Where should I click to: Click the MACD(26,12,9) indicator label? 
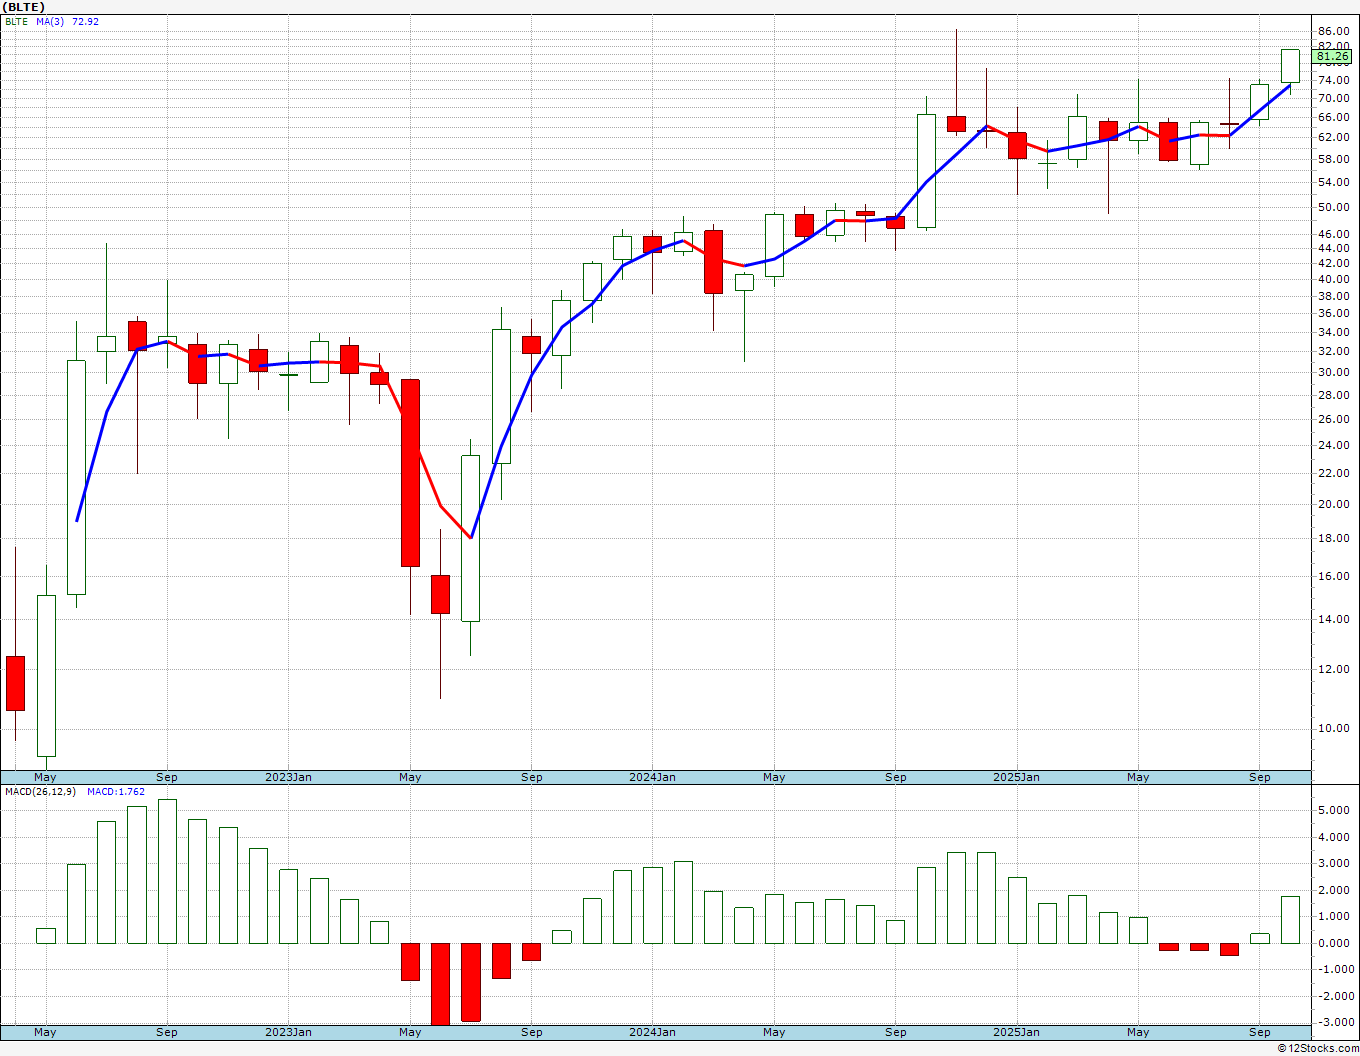point(41,792)
